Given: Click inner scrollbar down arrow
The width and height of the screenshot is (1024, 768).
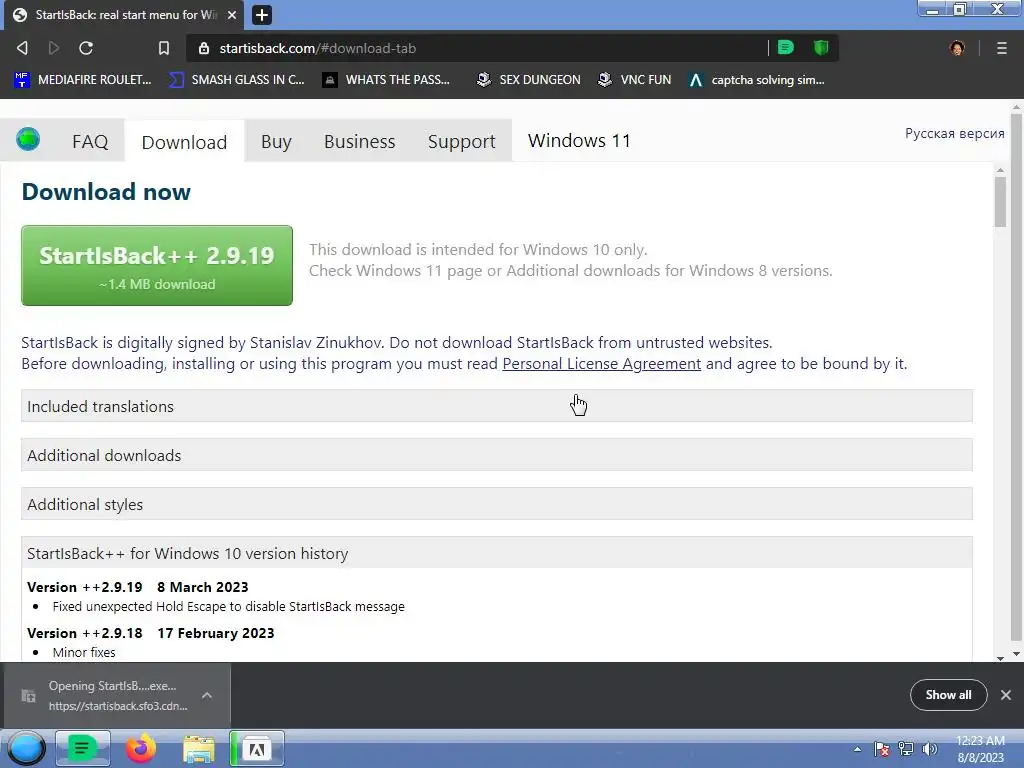Looking at the screenshot, I should (x=1000, y=658).
